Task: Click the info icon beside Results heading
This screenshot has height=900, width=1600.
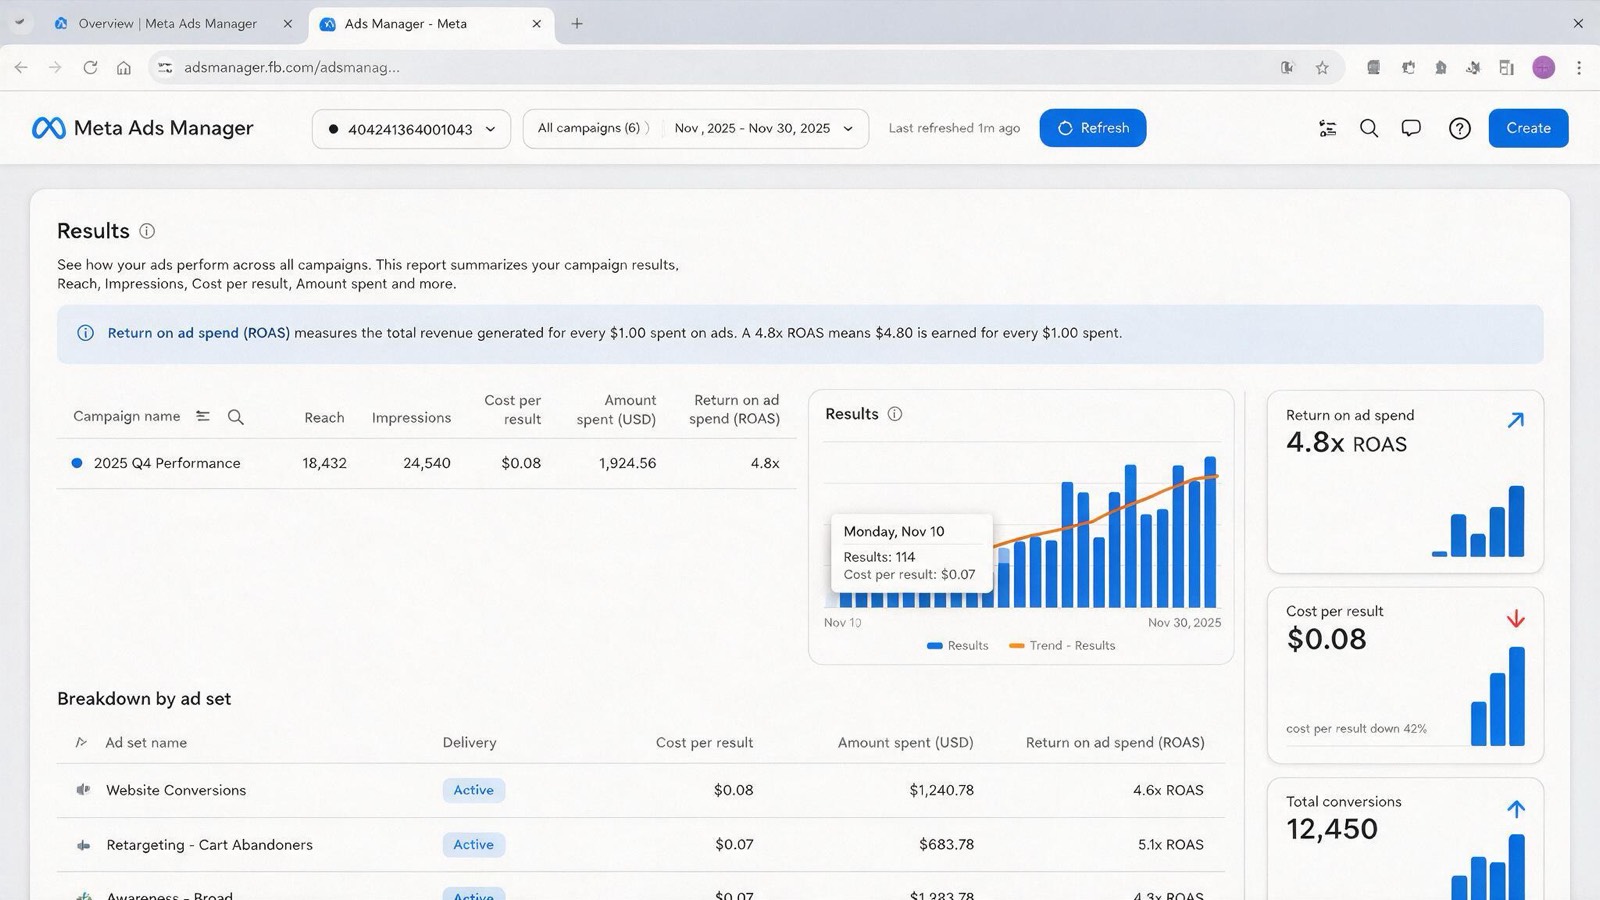Action: [x=147, y=231]
